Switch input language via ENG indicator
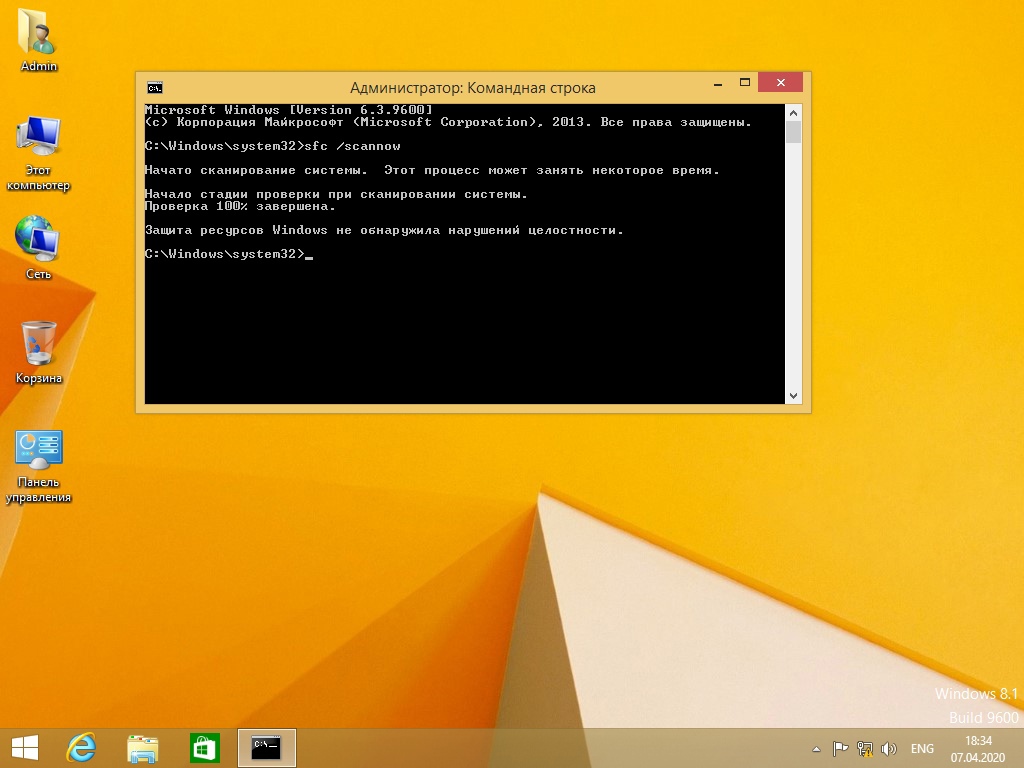The height and width of the screenshot is (768, 1024). tap(922, 748)
